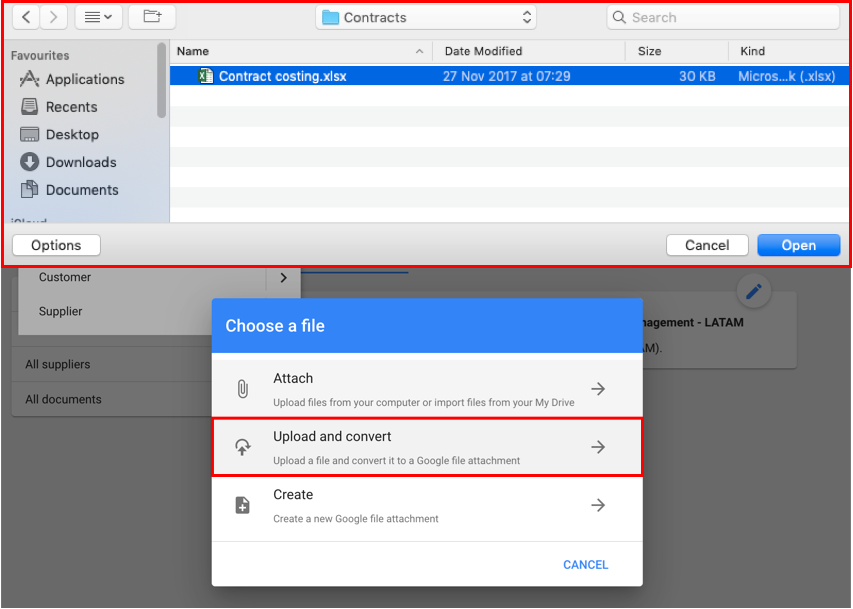
Task: Click the blue Open button
Action: click(798, 244)
